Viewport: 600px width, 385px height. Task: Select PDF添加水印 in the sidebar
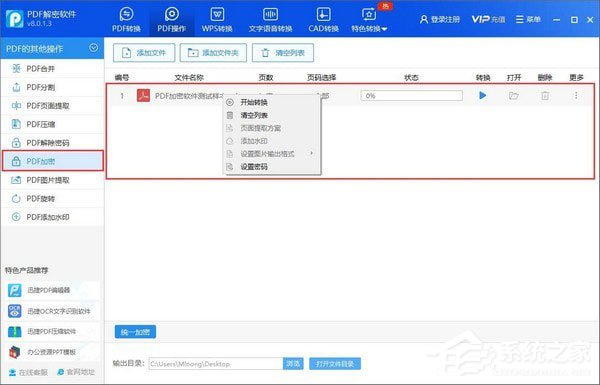point(52,217)
